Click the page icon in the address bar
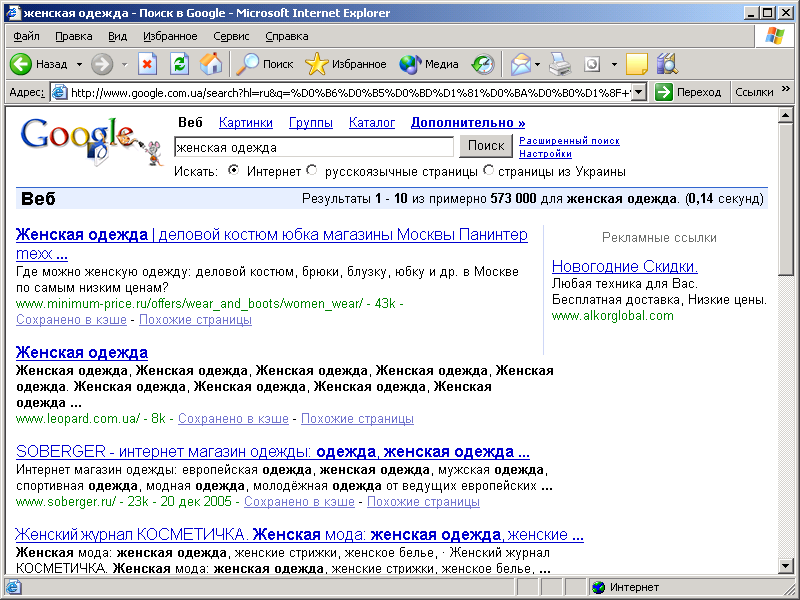This screenshot has width=800, height=600. point(60,92)
